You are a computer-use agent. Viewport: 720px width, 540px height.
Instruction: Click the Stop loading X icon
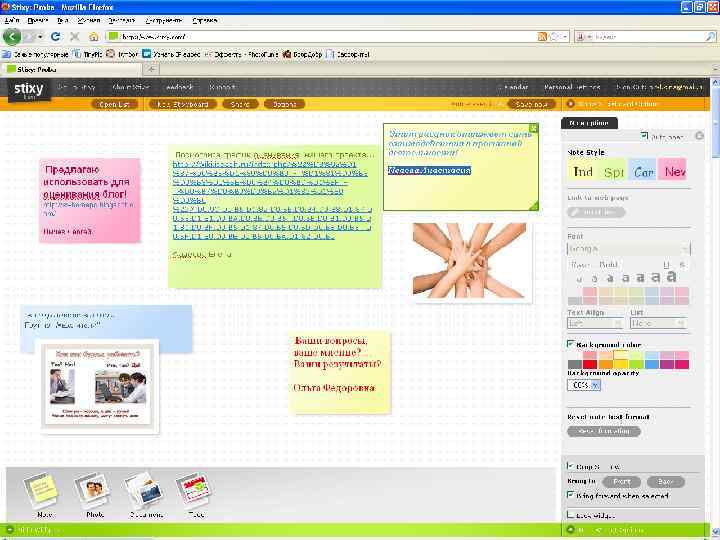(x=74, y=36)
